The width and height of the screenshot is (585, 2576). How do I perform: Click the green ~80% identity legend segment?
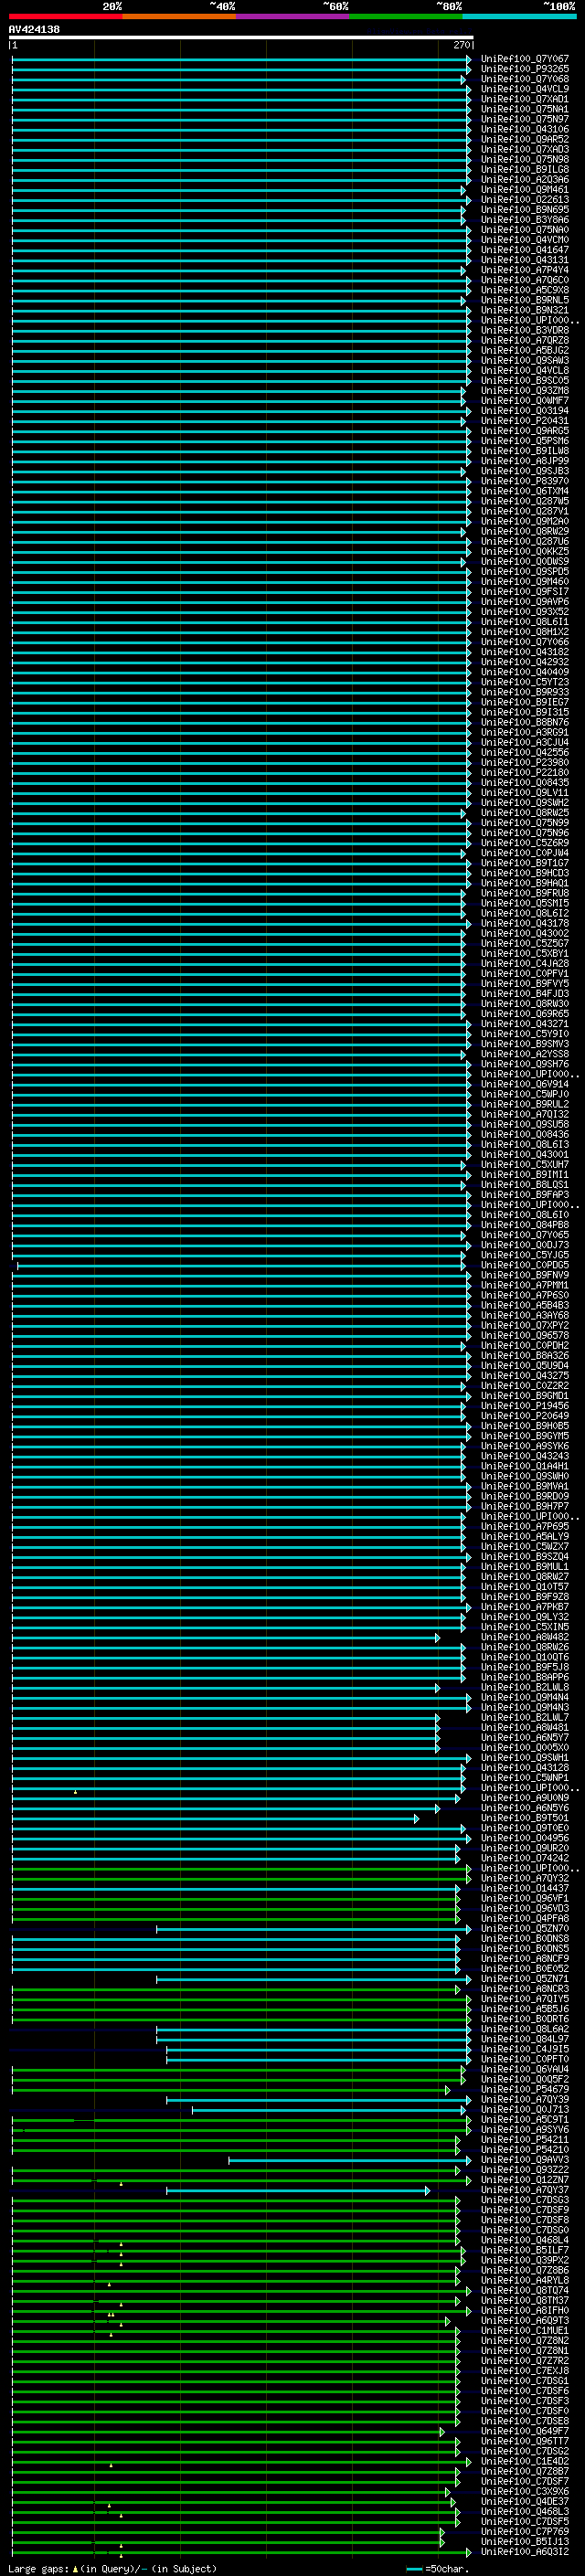pyautogui.click(x=406, y=16)
